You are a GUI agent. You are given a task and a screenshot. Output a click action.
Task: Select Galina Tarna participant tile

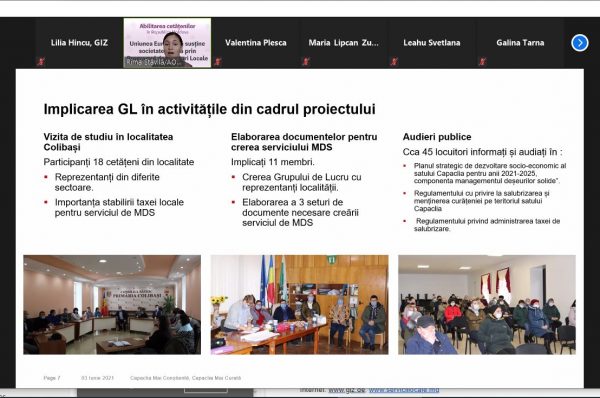(x=520, y=43)
